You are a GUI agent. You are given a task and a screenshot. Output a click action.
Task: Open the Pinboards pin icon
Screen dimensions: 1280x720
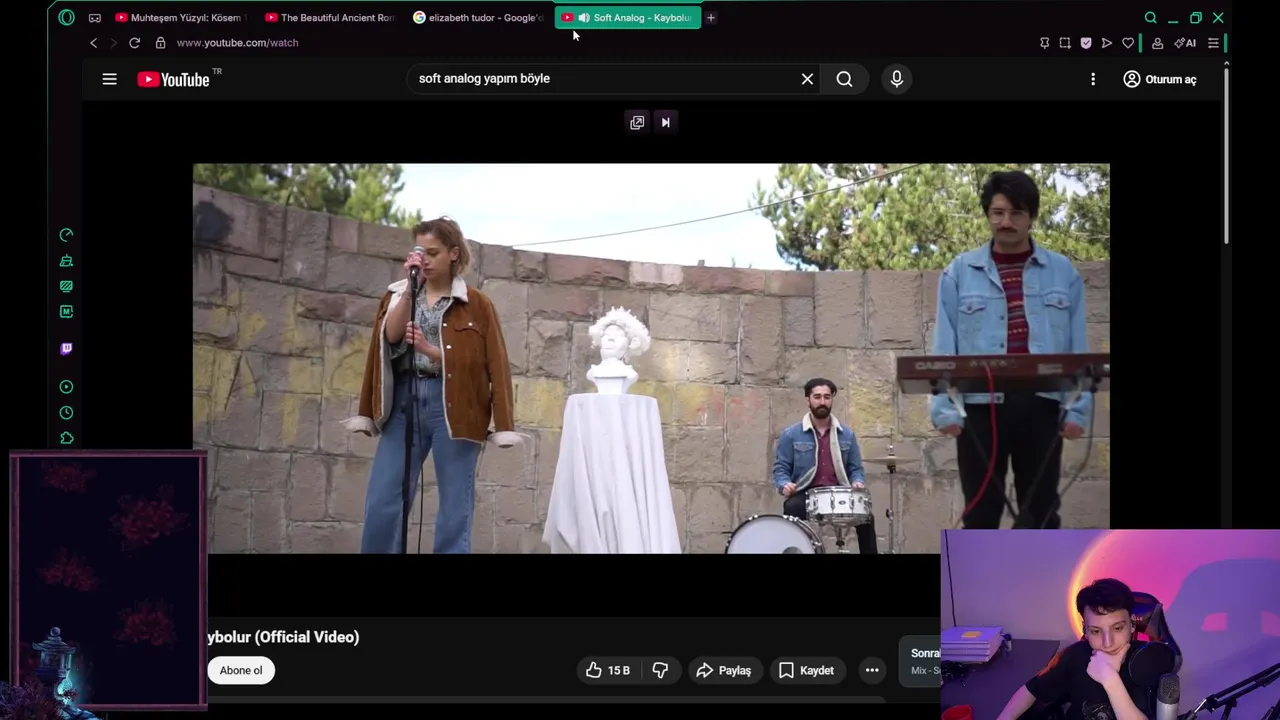pos(1044,43)
